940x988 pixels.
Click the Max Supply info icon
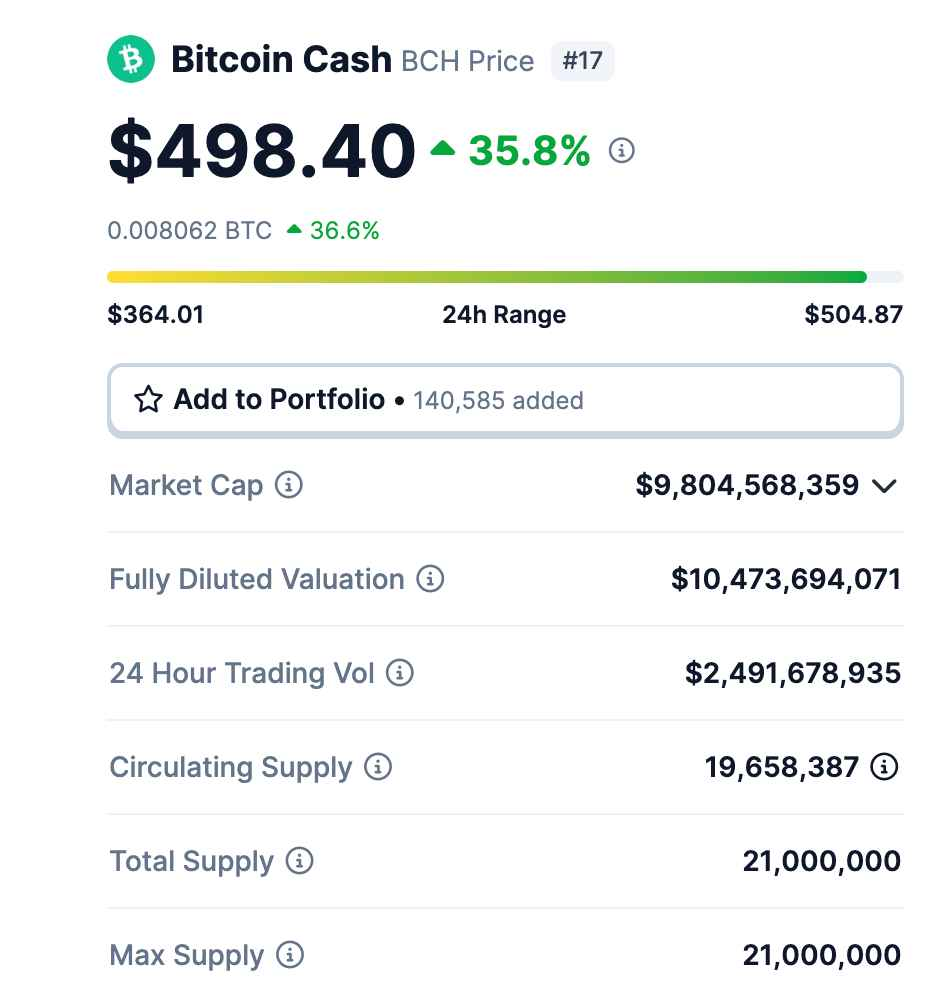[290, 955]
